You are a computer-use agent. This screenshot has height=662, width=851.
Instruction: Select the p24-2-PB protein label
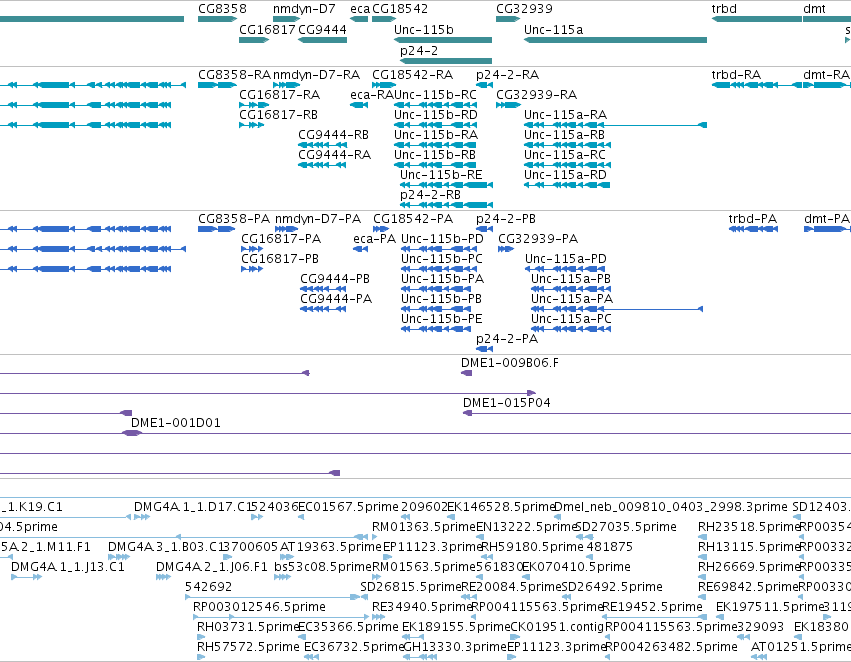click(506, 219)
